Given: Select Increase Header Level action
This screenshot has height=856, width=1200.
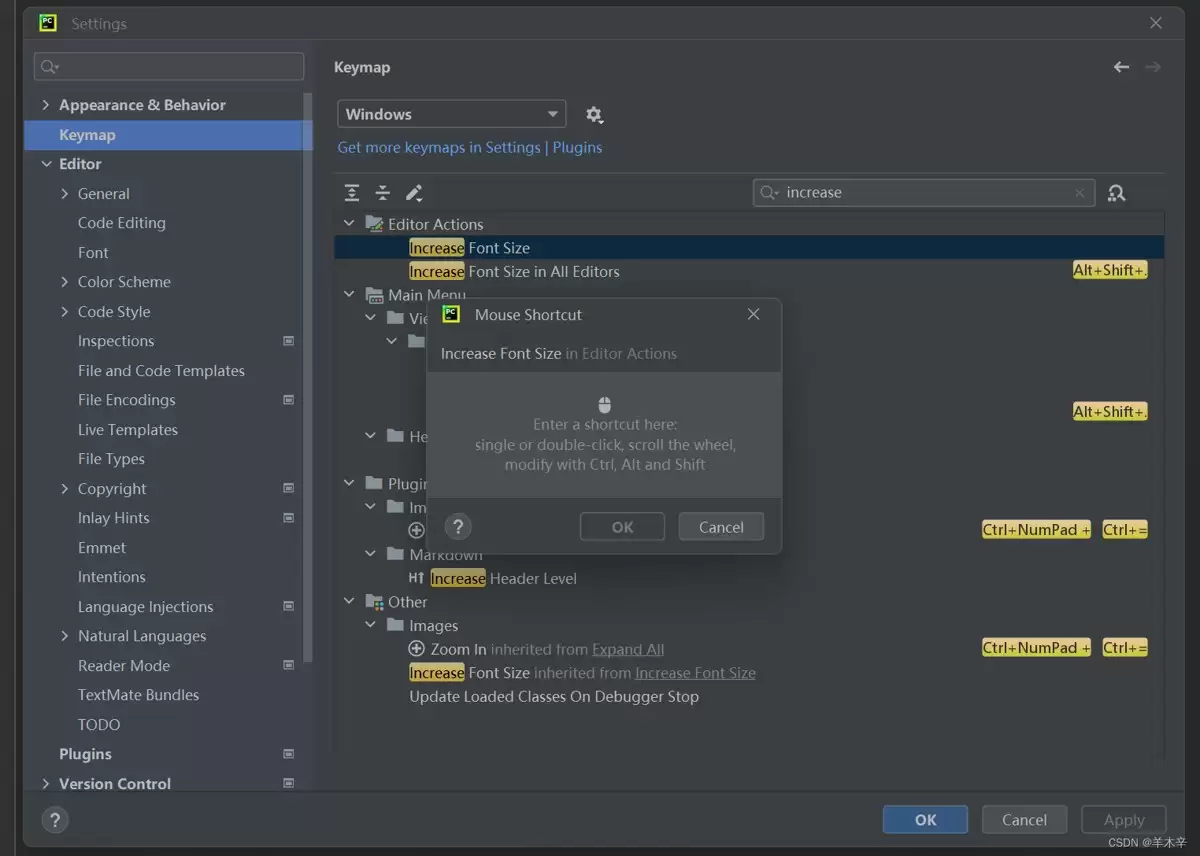Looking at the screenshot, I should 492,578.
